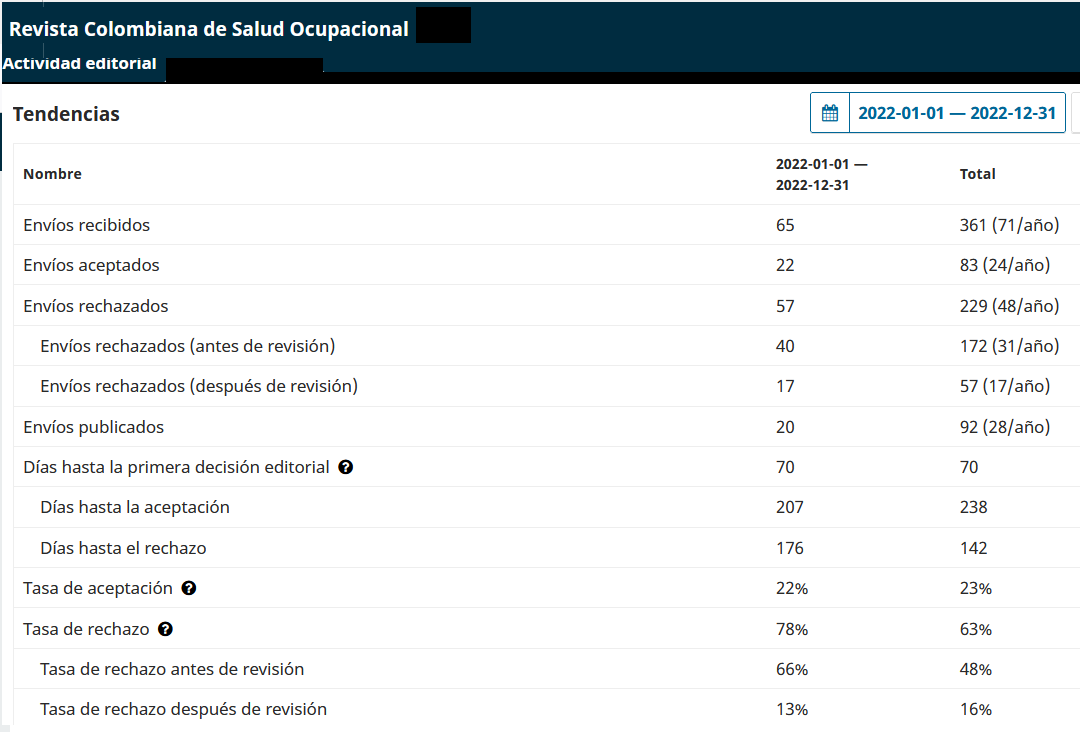Click the Nombre column header
1080x732 pixels.
pos(53,174)
